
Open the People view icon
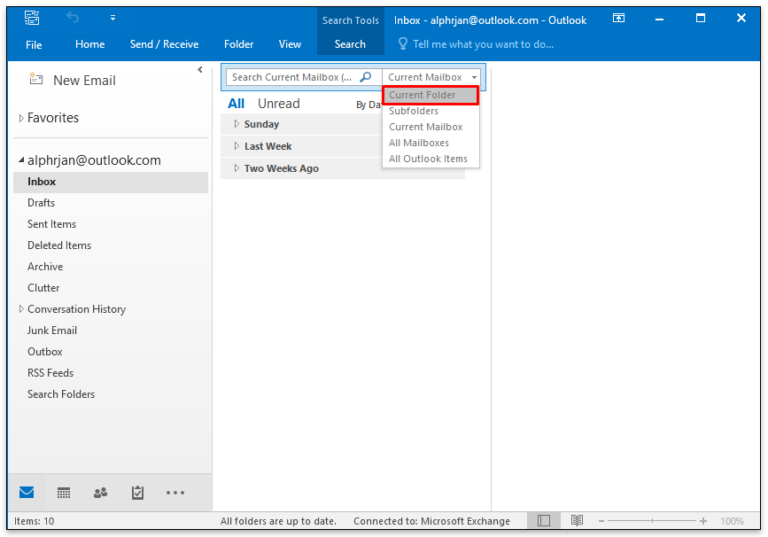100,492
